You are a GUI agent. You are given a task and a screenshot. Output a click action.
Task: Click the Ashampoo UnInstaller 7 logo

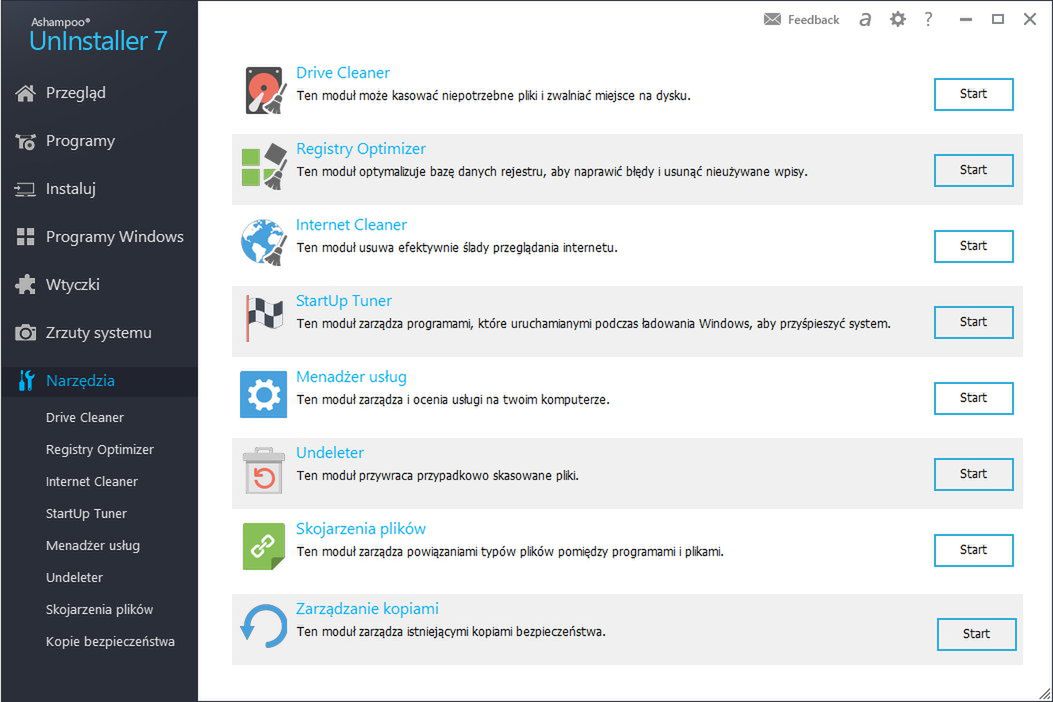point(98,35)
